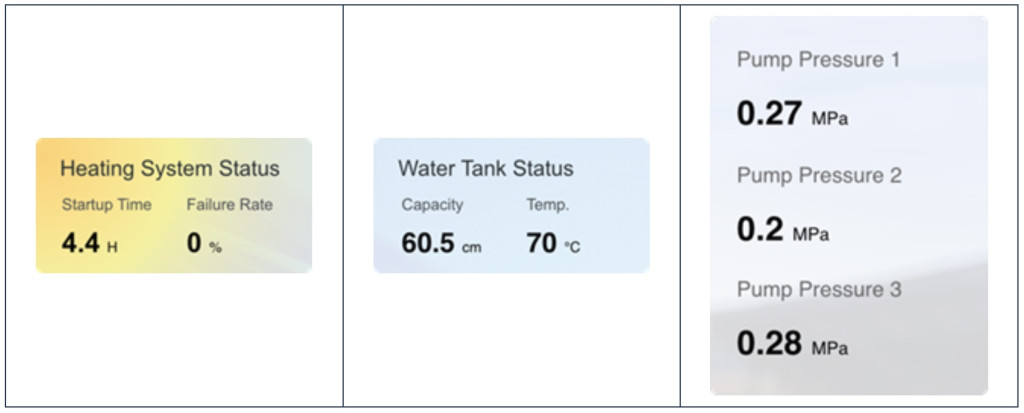The width and height of the screenshot is (1024, 413).
Task: Click the 60.5 cm capacity value
Action: point(441,244)
